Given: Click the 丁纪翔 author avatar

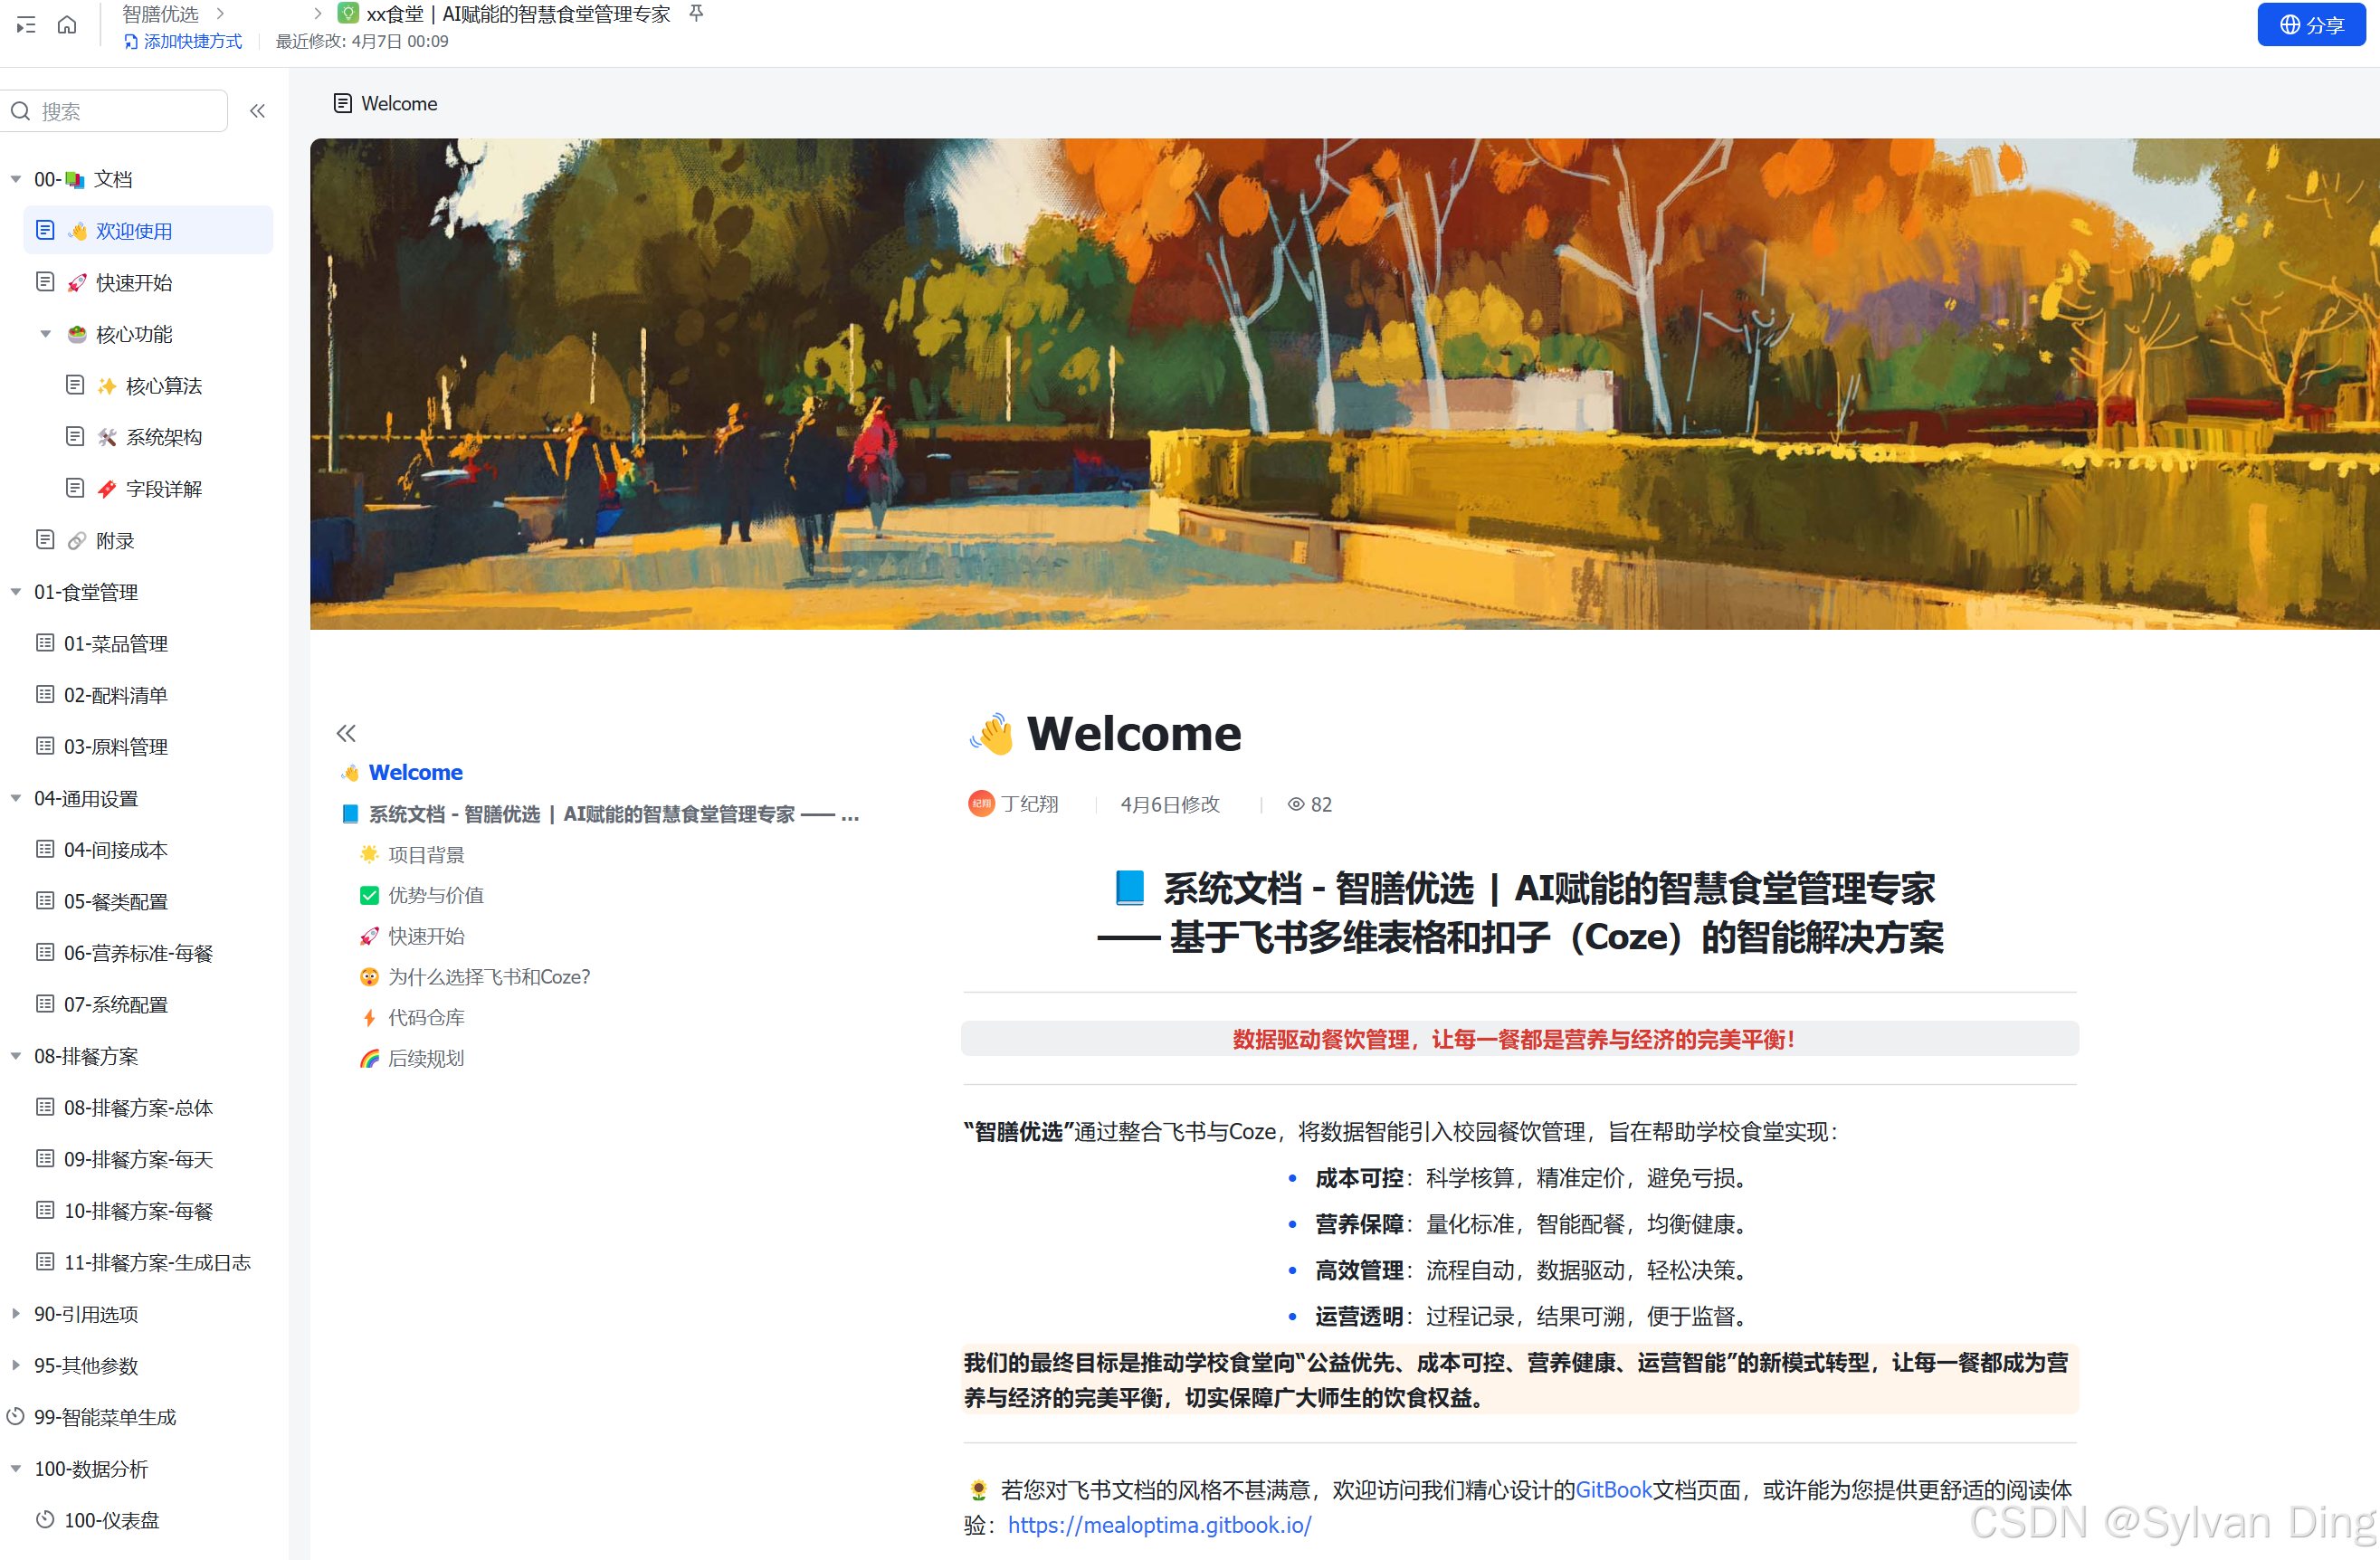Looking at the screenshot, I should pos(981,804).
